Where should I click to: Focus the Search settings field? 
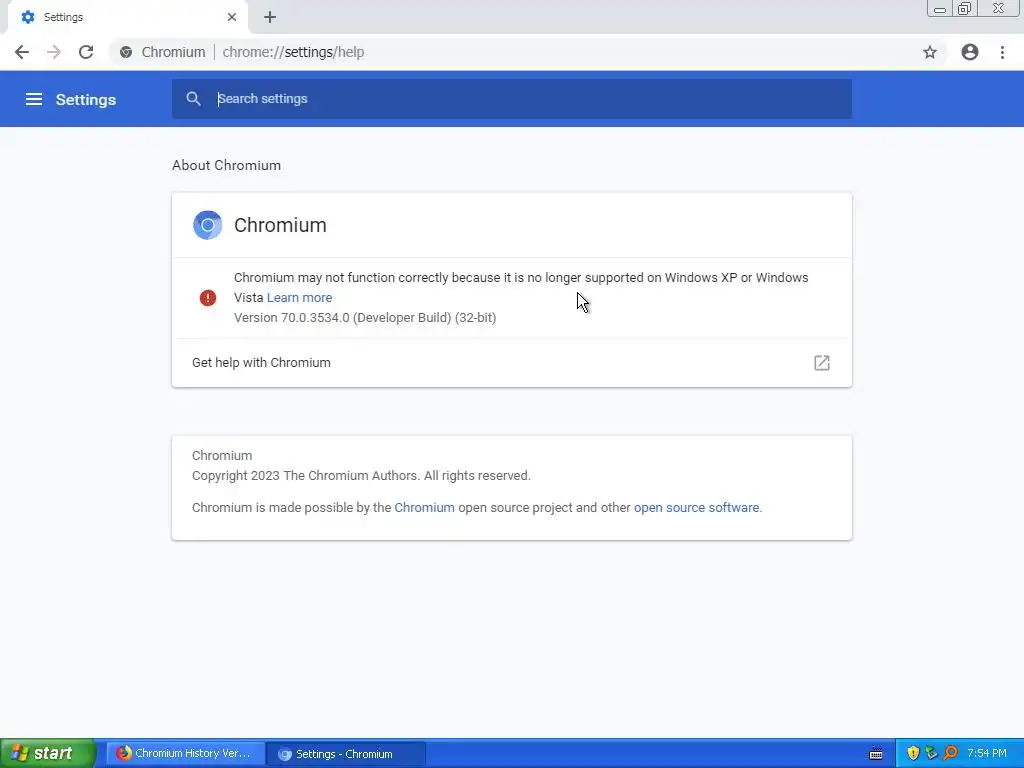pyautogui.click(x=511, y=99)
